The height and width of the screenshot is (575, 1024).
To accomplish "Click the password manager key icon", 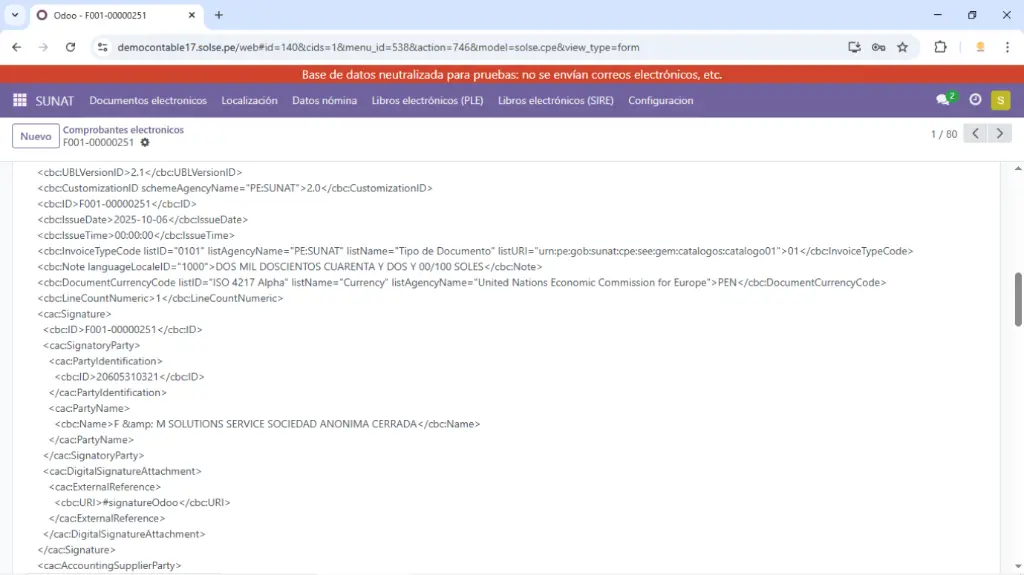I will (878, 47).
